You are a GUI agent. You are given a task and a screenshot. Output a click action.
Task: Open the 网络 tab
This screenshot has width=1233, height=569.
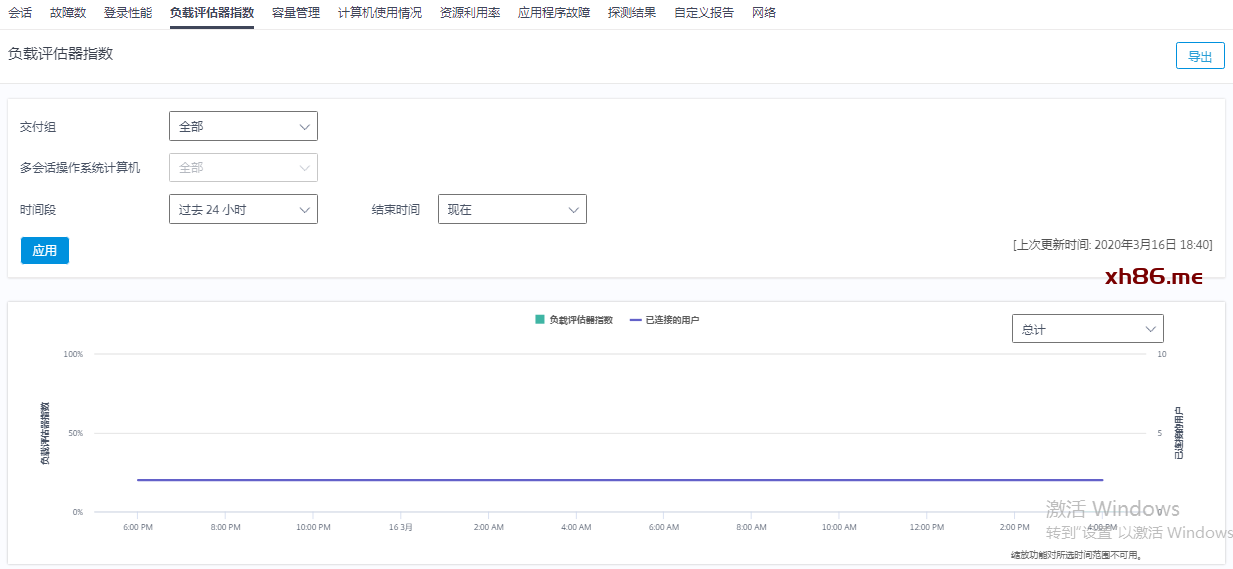pyautogui.click(x=764, y=13)
